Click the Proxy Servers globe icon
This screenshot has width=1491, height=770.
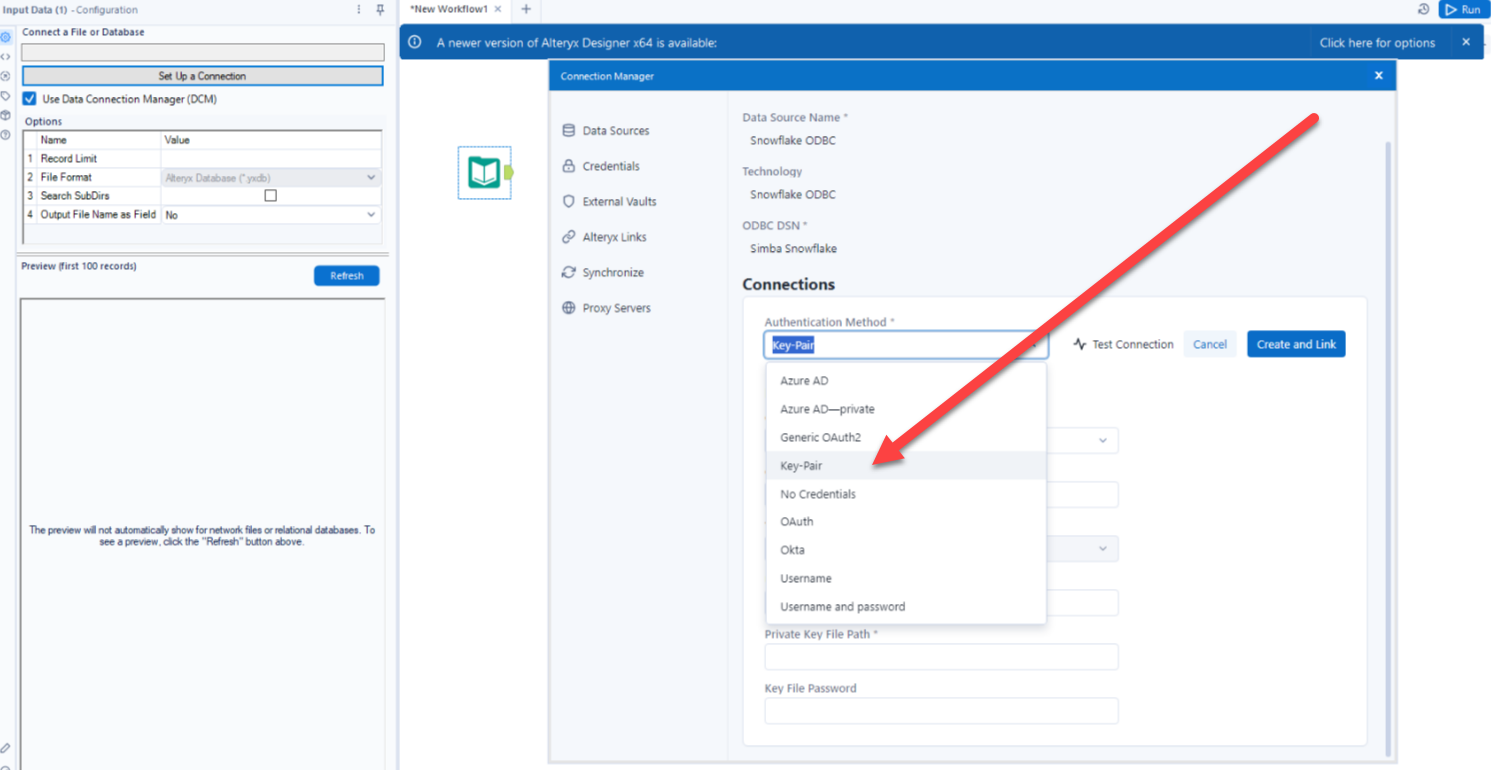[569, 308]
